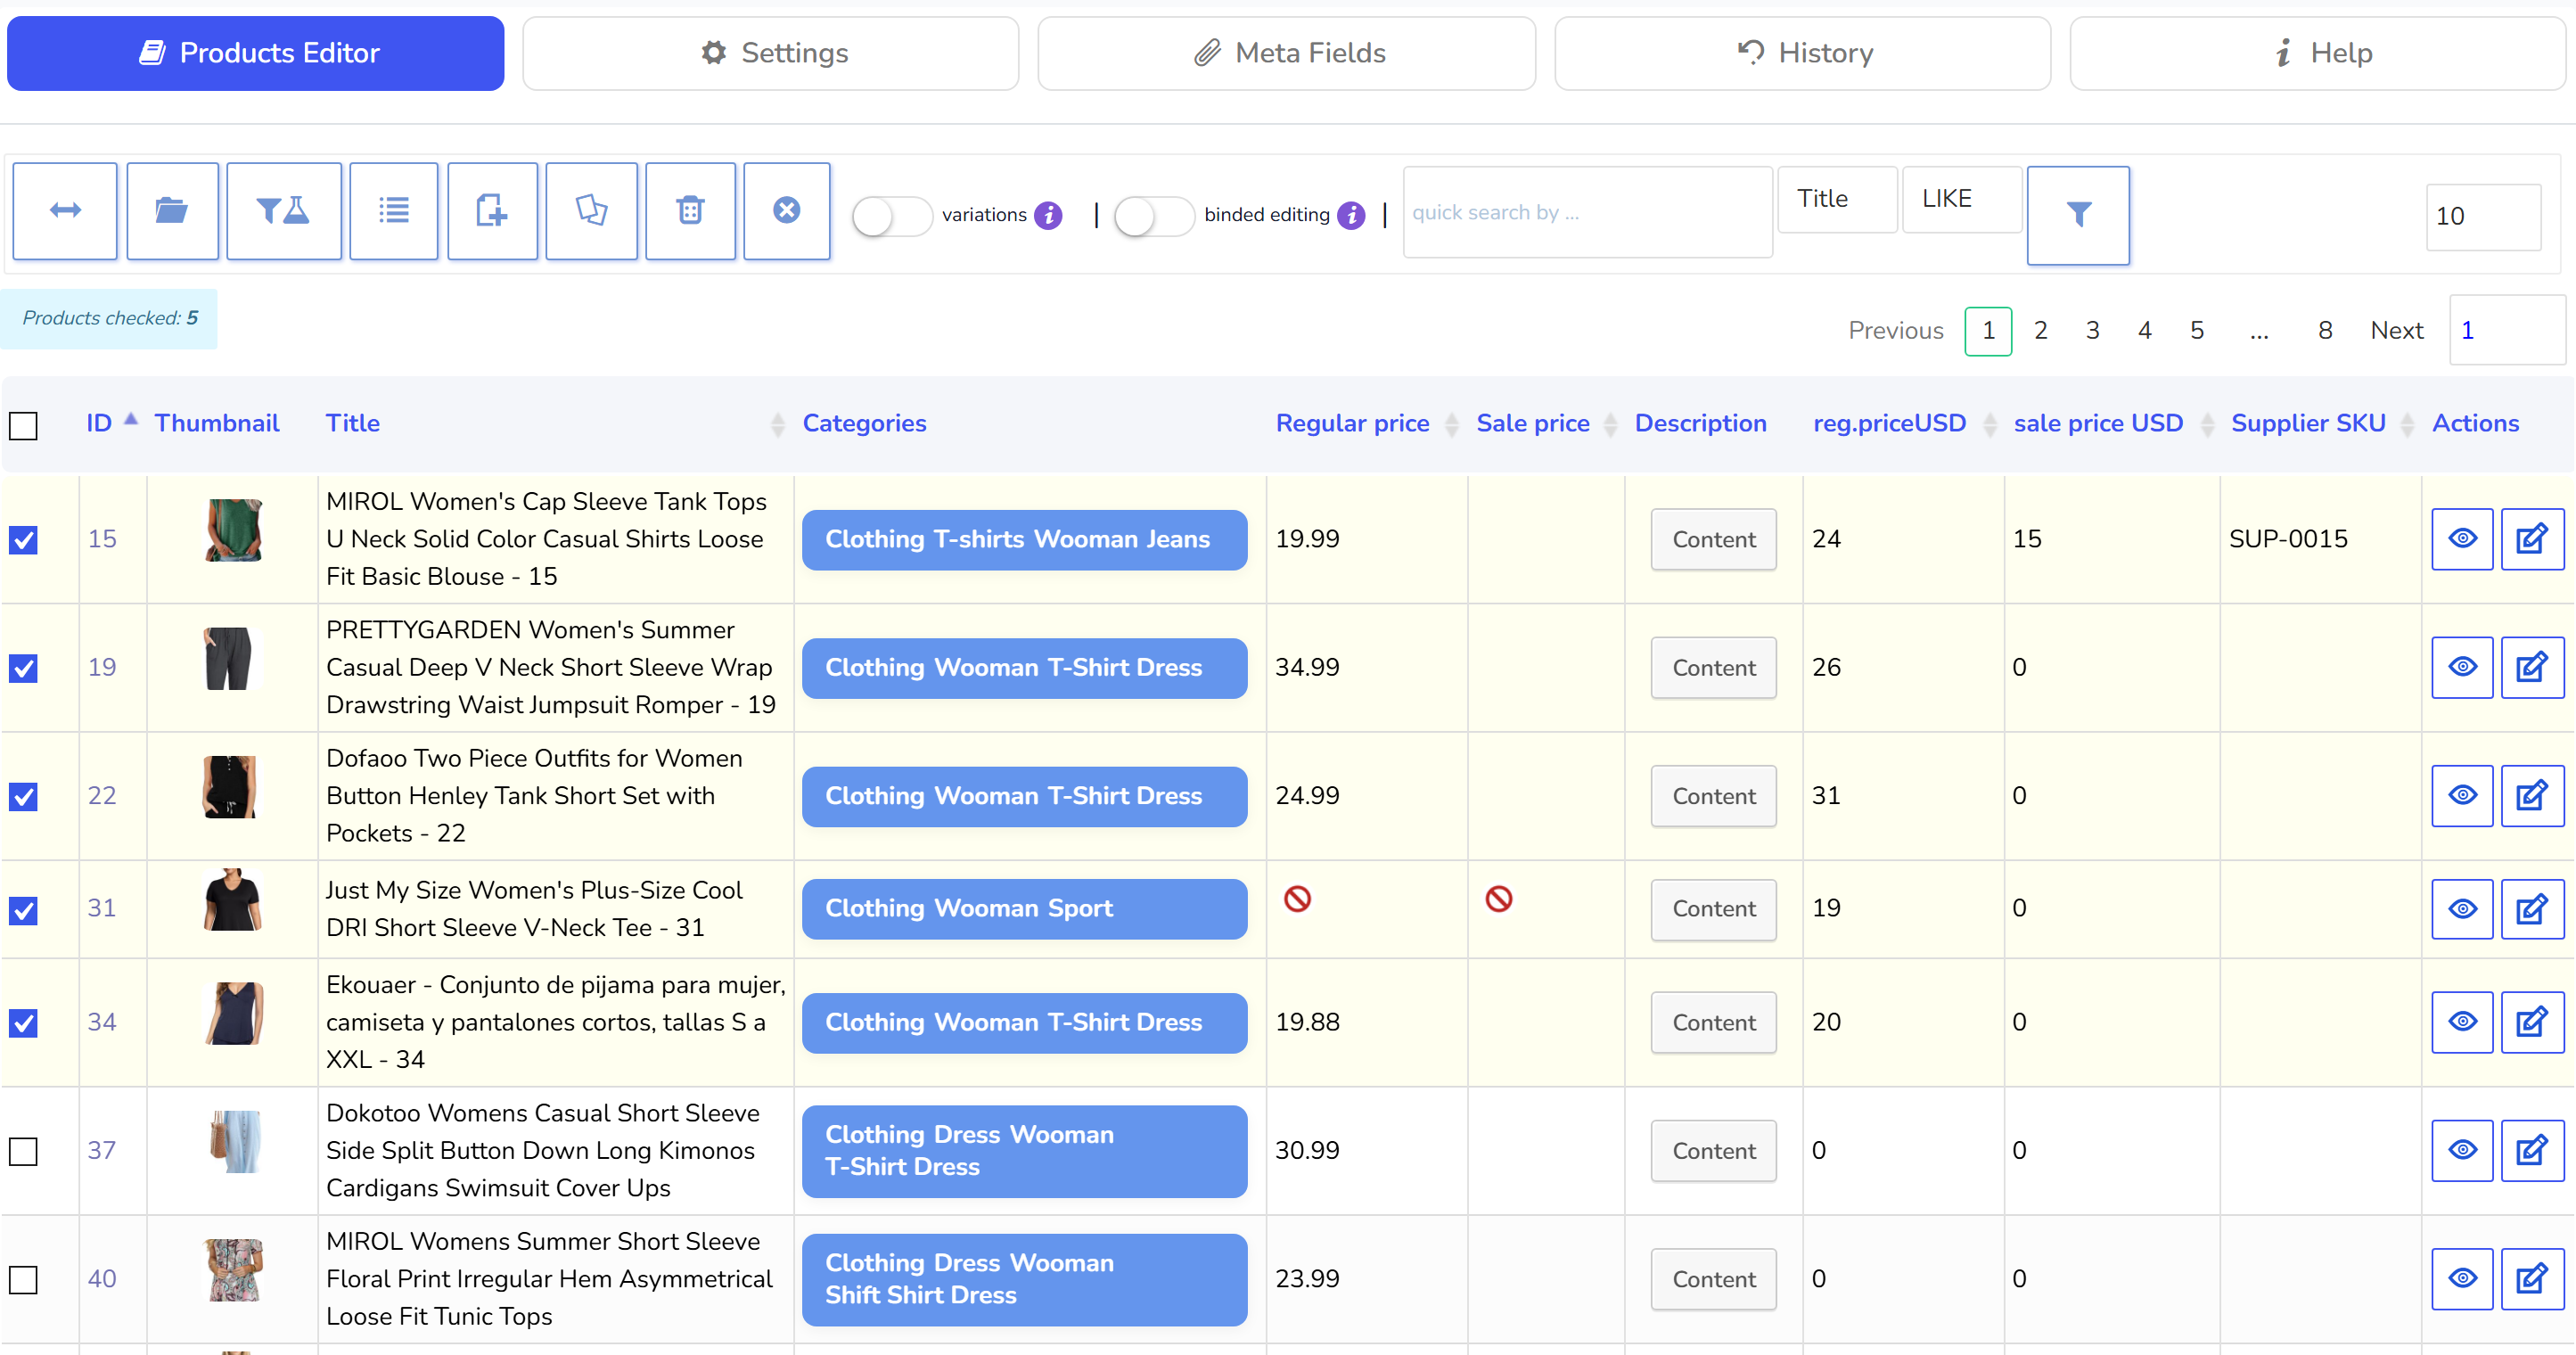Image resolution: width=2576 pixels, height=1355 pixels.
Task: Open Content button for product 15
Action: [1713, 540]
